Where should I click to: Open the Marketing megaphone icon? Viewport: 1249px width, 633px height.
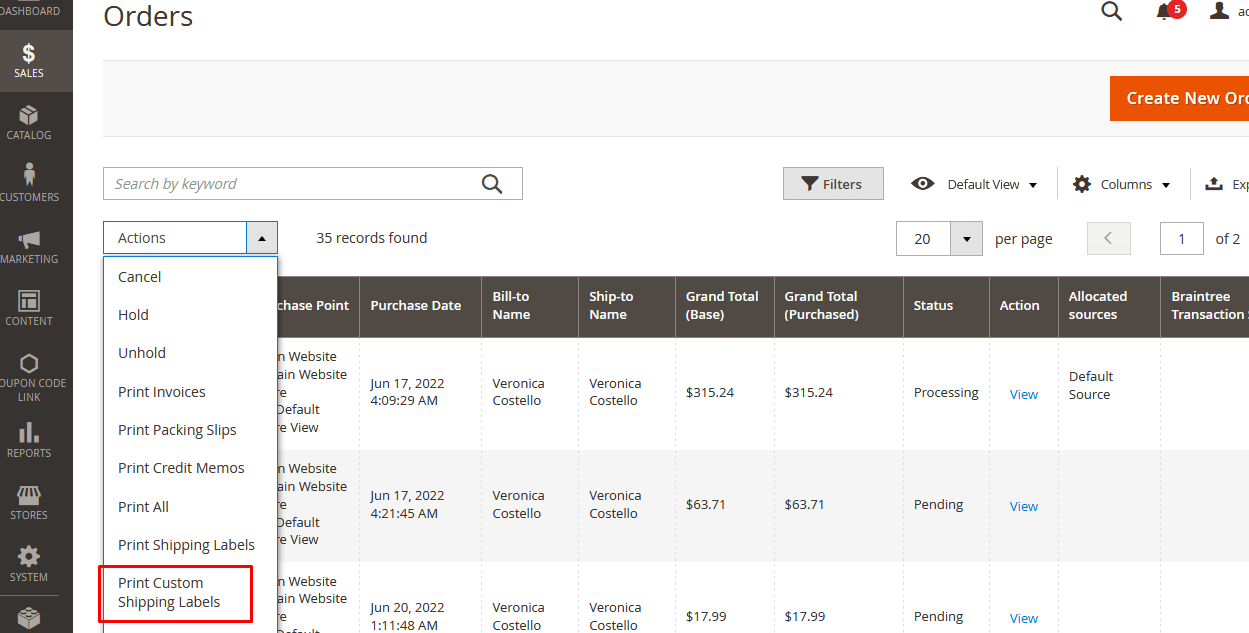(x=29, y=246)
